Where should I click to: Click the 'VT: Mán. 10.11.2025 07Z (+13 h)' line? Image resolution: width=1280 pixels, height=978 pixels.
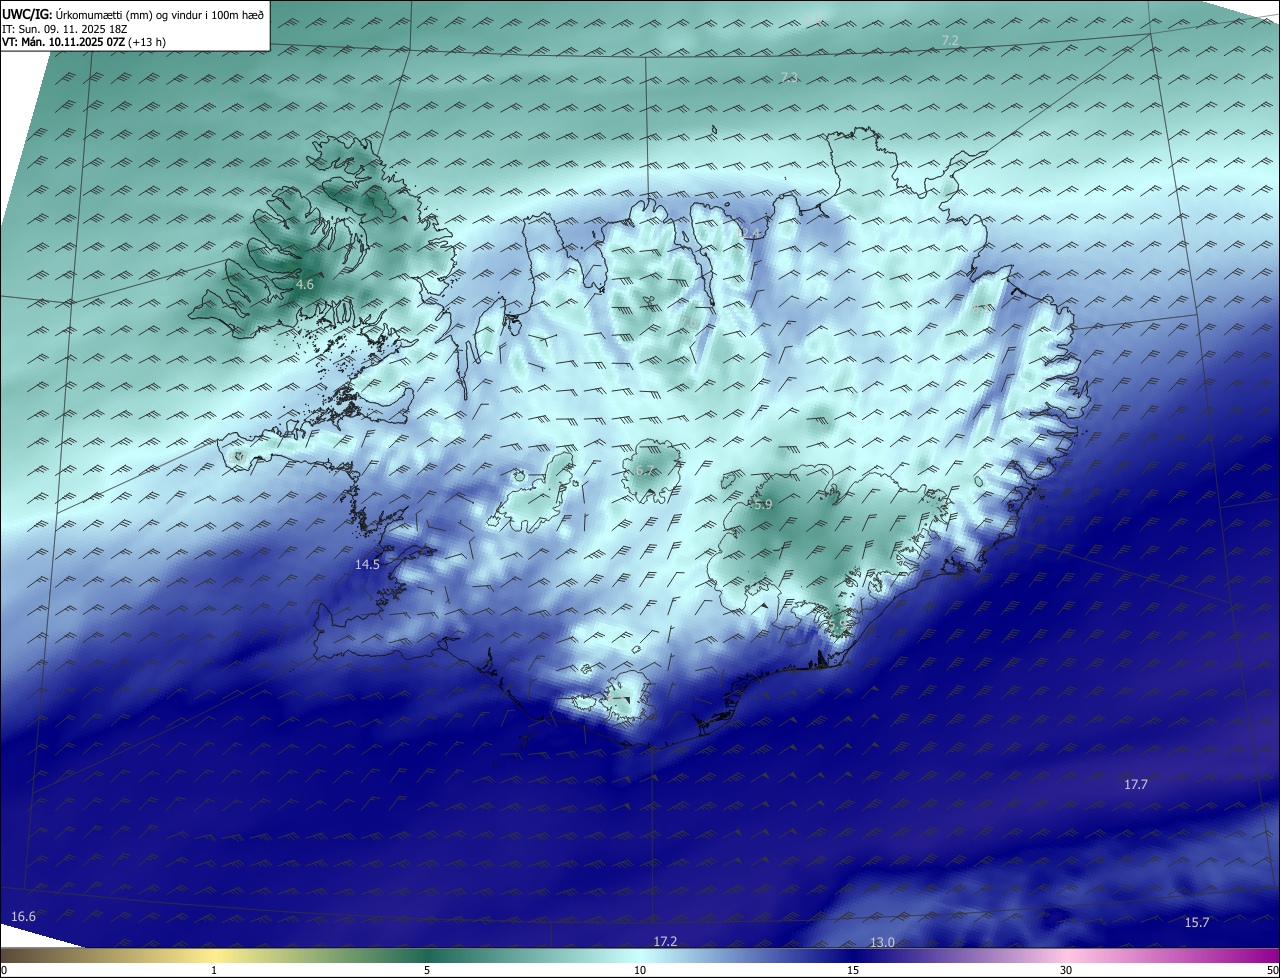pyautogui.click(x=84, y=42)
